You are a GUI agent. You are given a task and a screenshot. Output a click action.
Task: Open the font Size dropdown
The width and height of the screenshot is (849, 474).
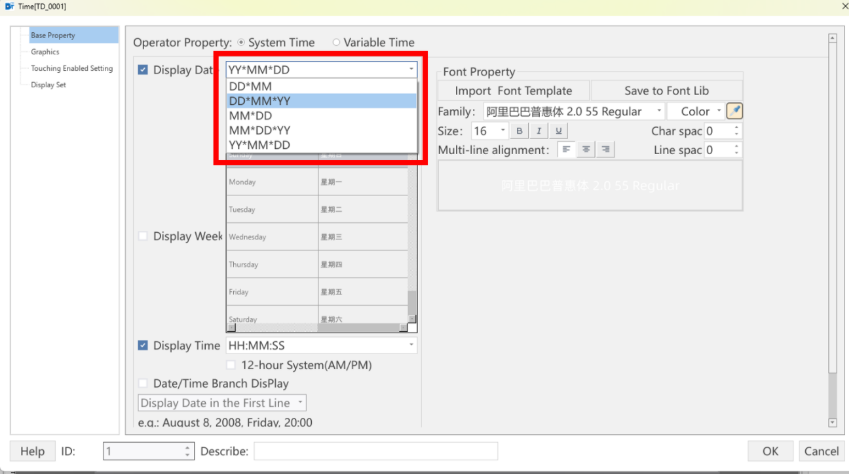[x=502, y=131]
